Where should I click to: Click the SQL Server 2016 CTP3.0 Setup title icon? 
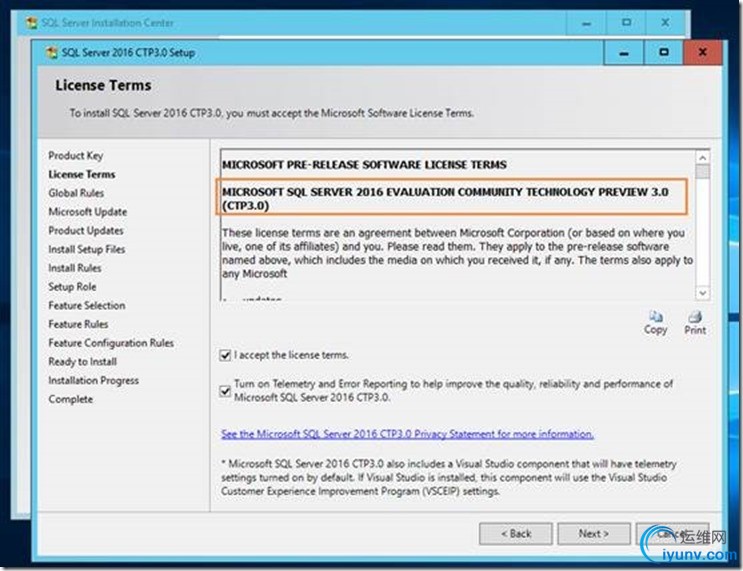coord(52,53)
